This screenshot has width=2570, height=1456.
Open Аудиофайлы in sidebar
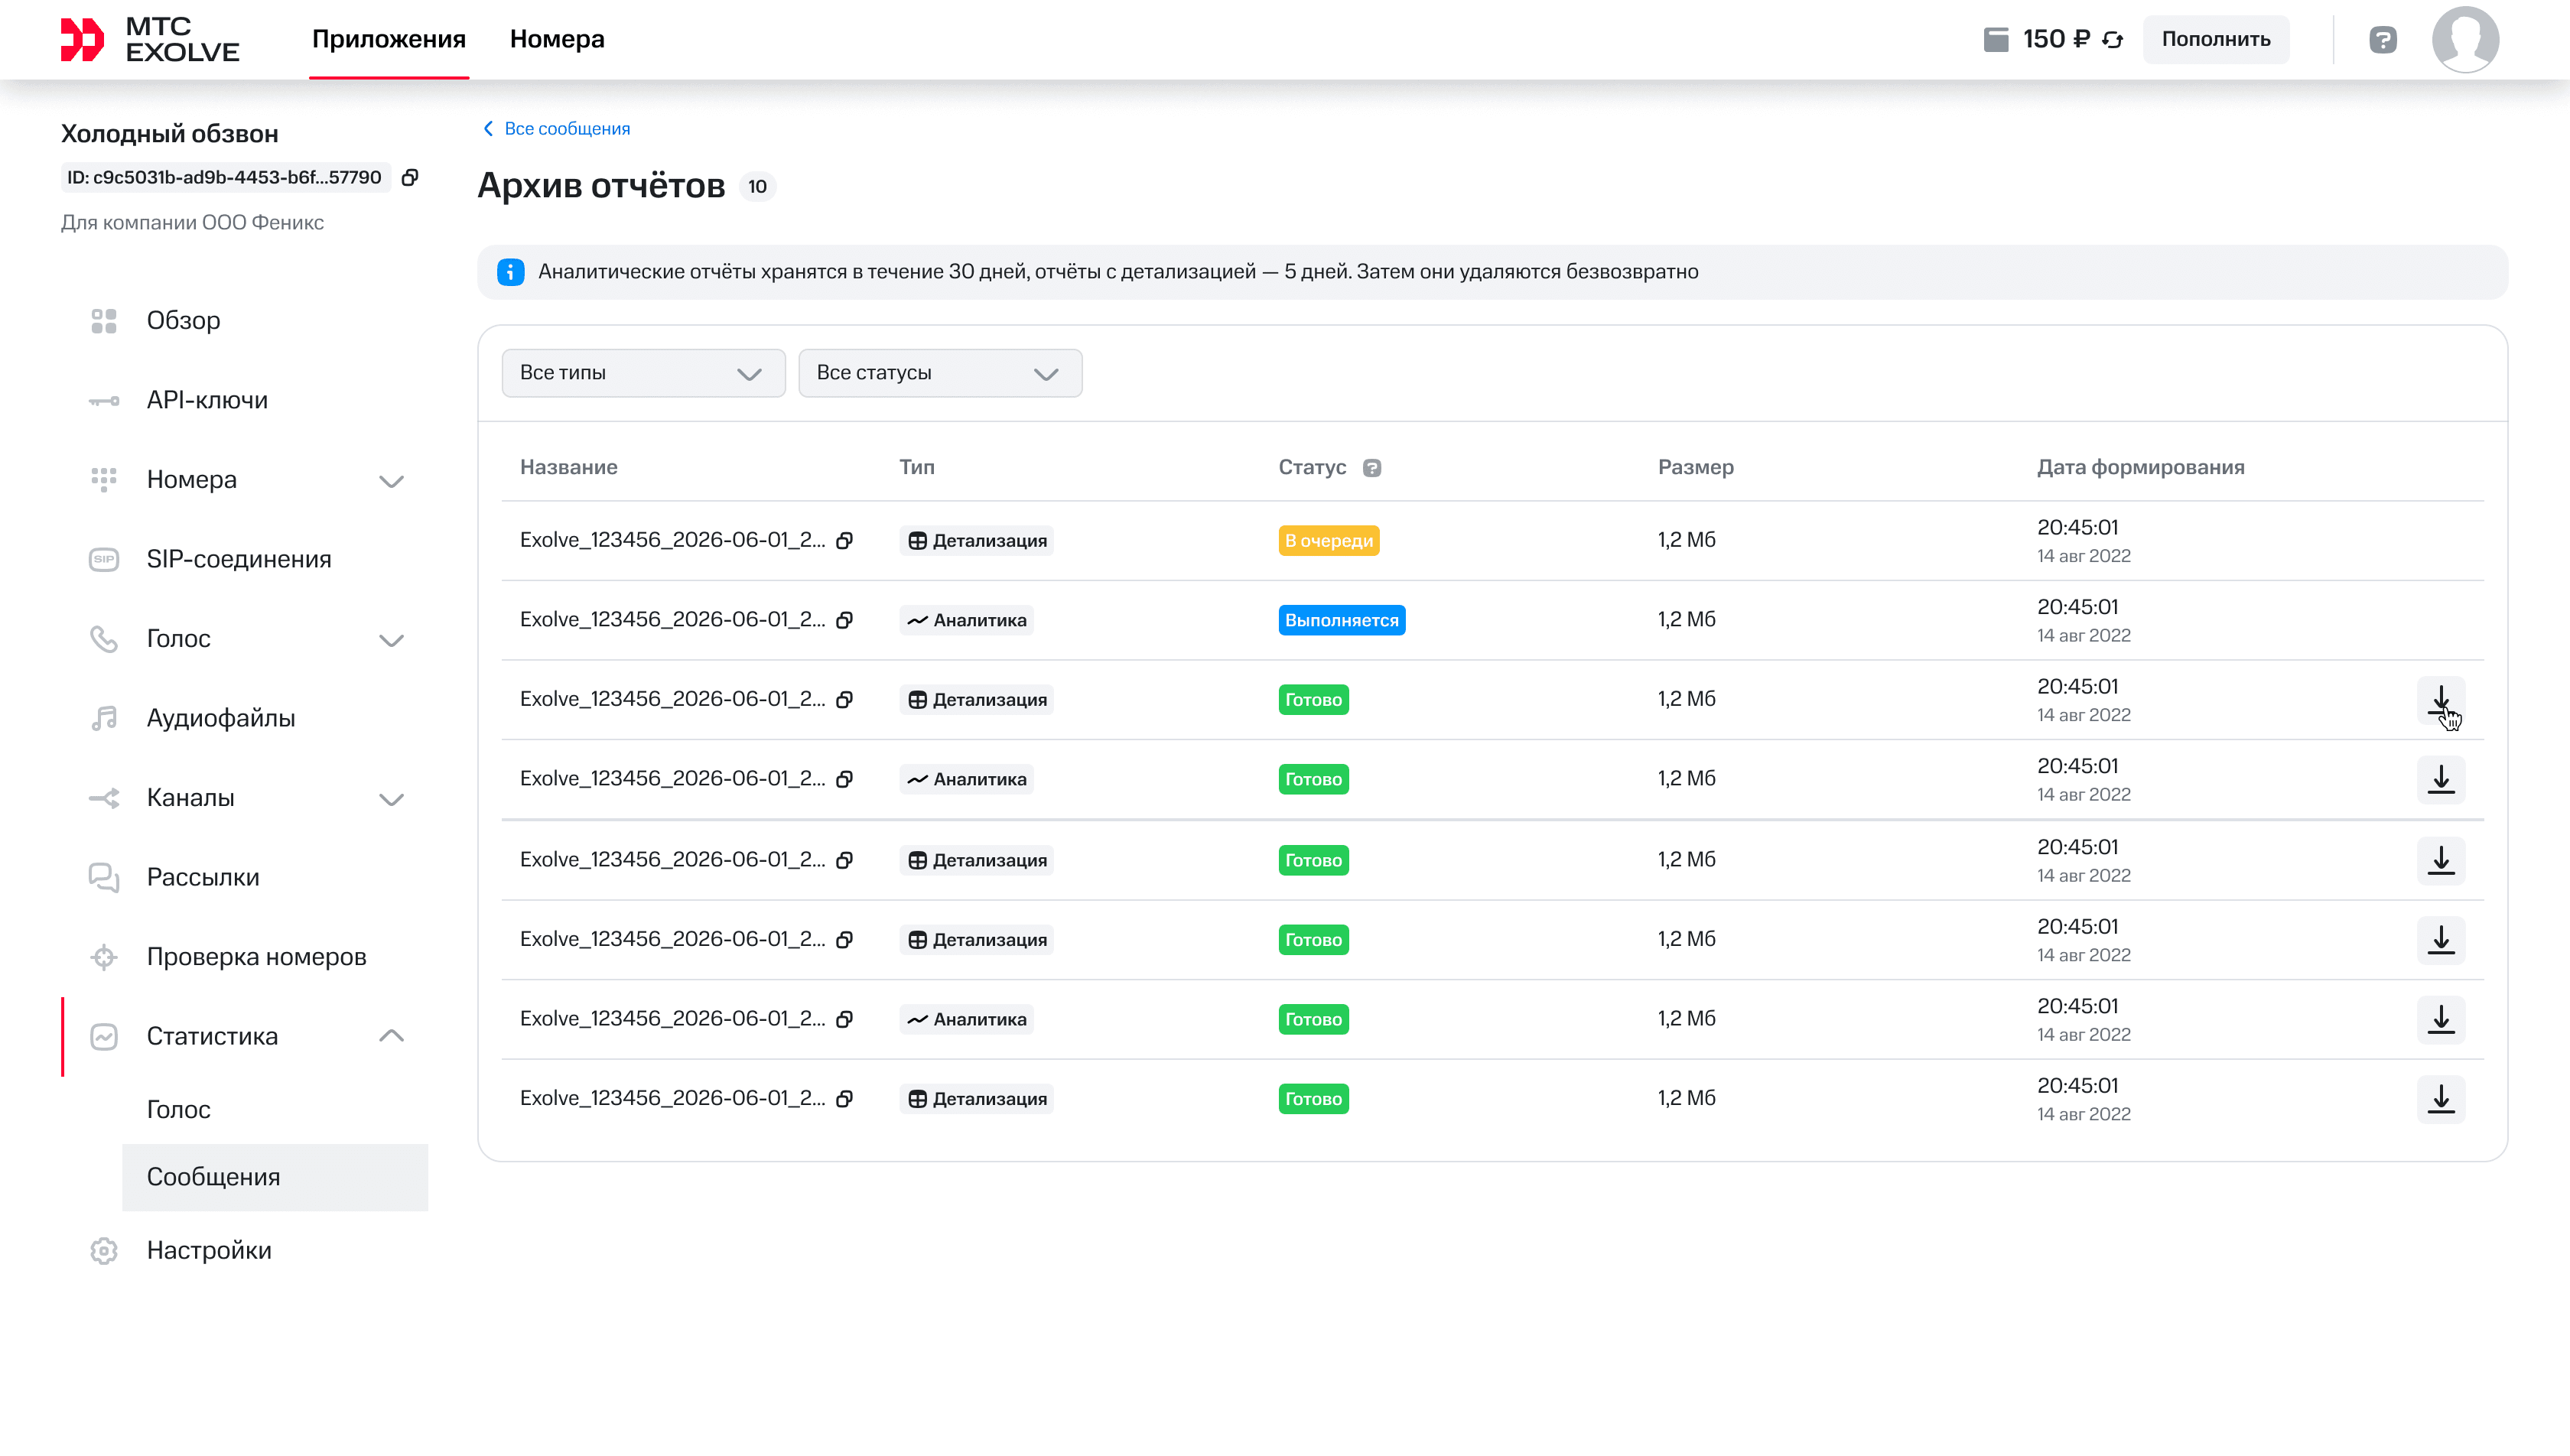pyautogui.click(x=220, y=718)
